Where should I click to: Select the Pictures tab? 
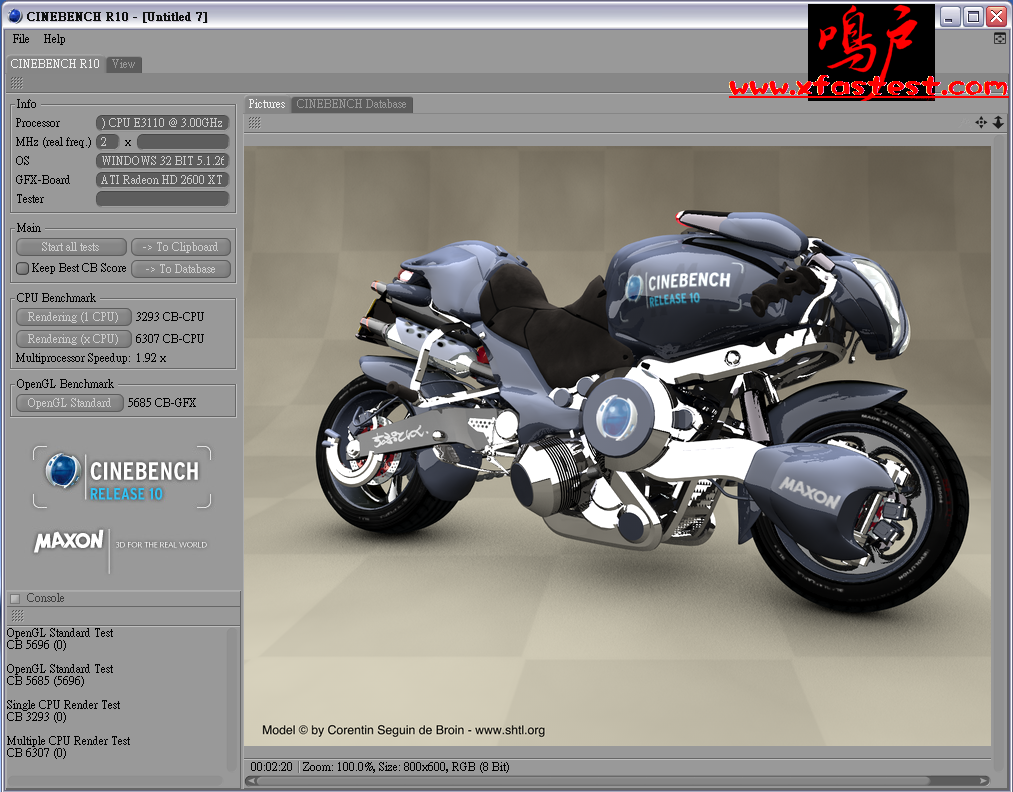(267, 104)
